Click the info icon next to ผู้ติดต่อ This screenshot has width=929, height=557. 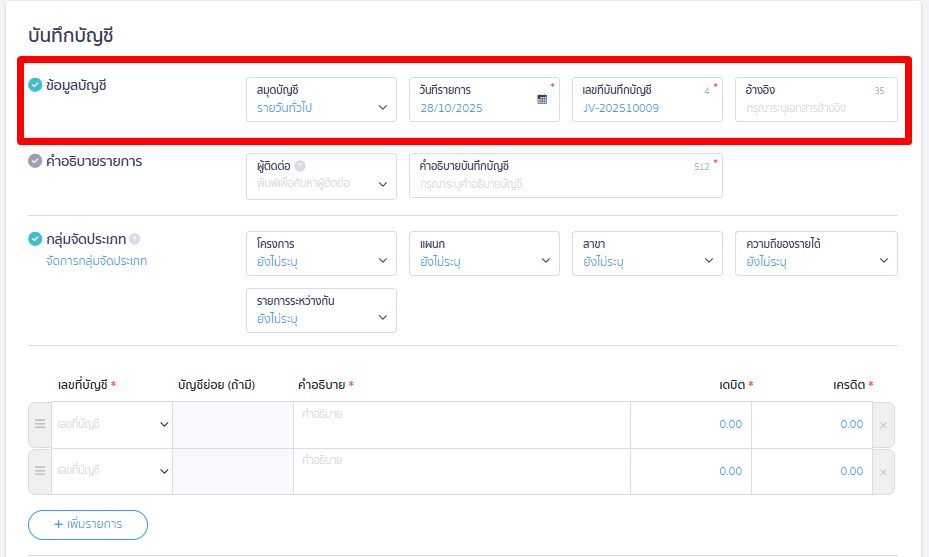[300, 166]
